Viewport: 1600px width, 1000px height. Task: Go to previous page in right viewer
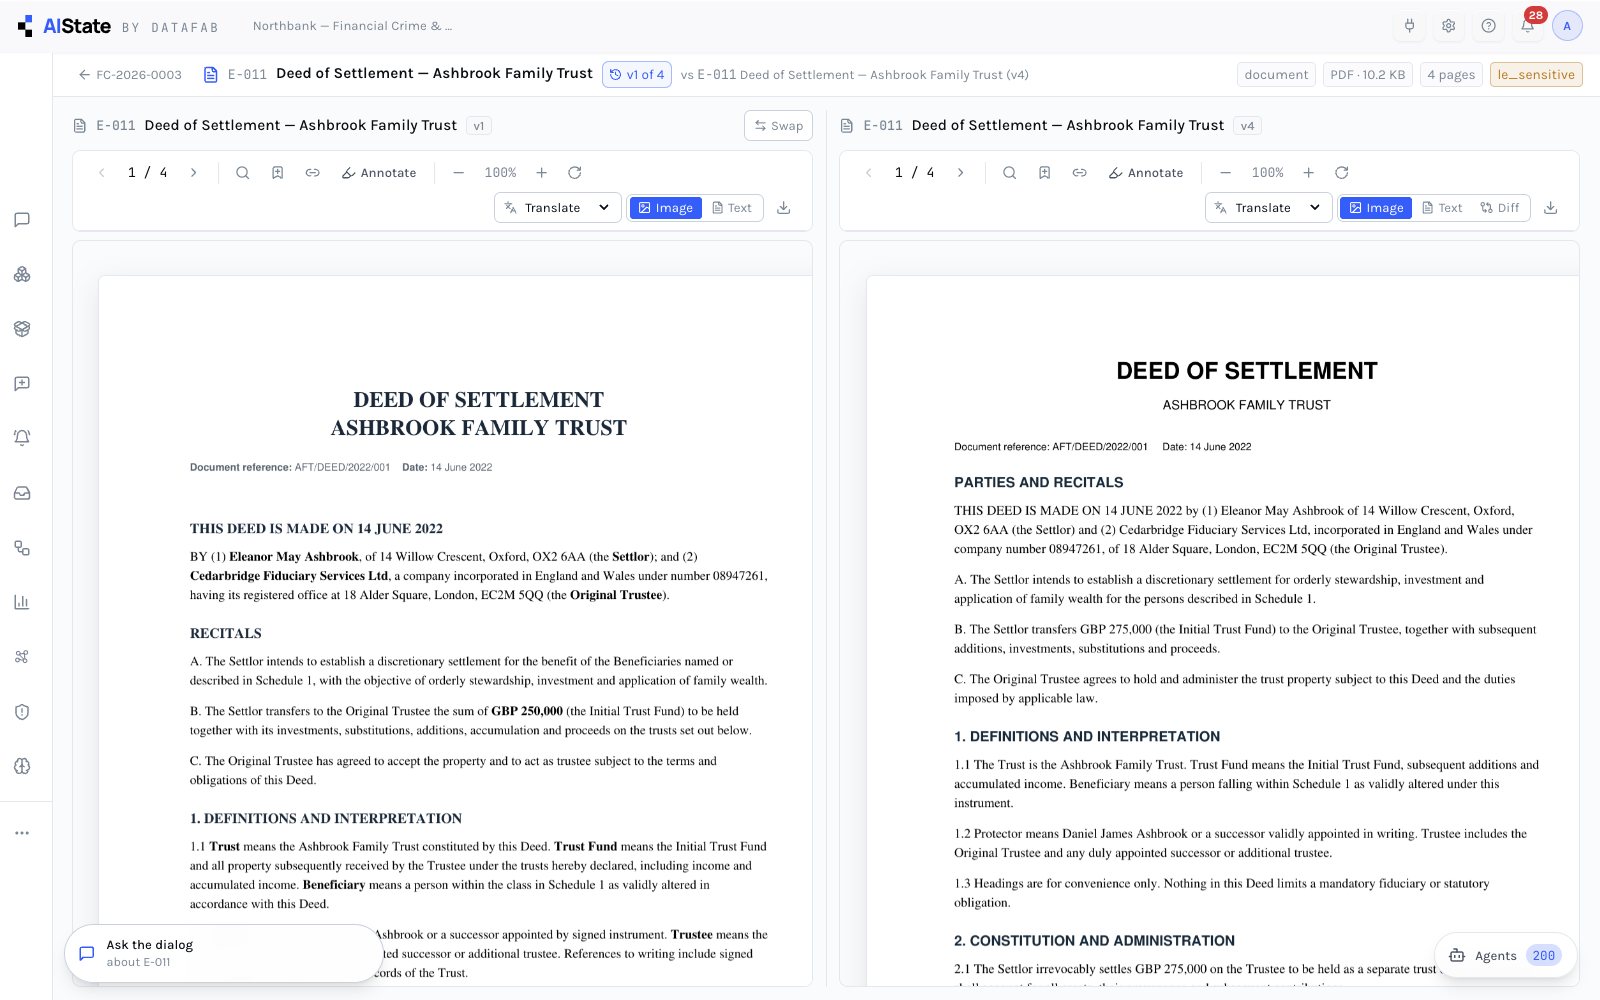pyautogui.click(x=869, y=173)
